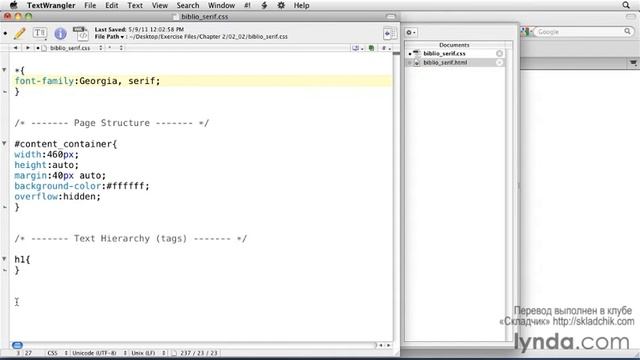The image size is (640, 360).
Task: Toggle the documents drawer icon
Action: click(389, 33)
